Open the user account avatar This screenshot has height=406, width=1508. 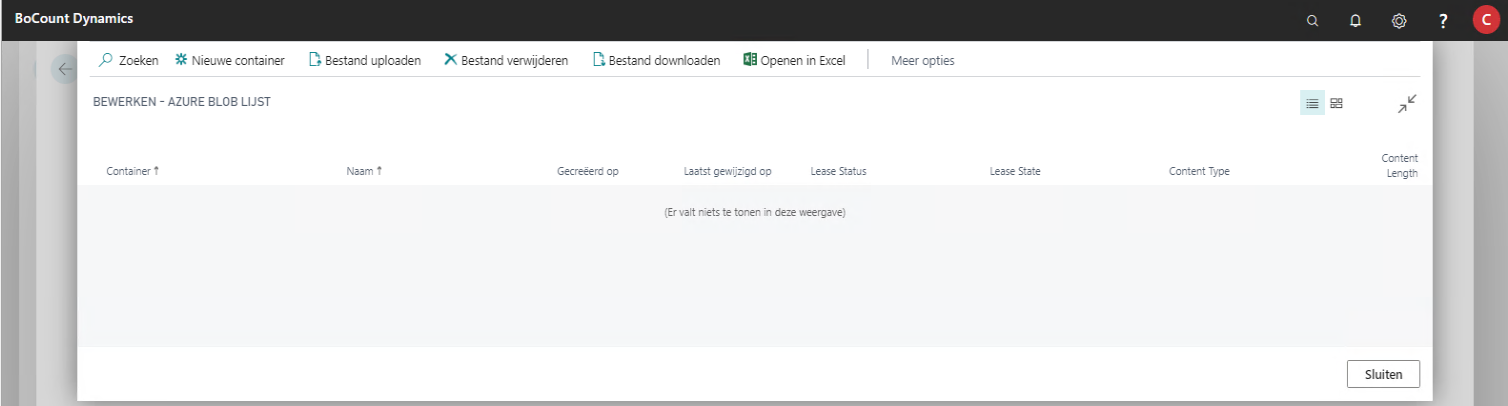pos(1486,20)
